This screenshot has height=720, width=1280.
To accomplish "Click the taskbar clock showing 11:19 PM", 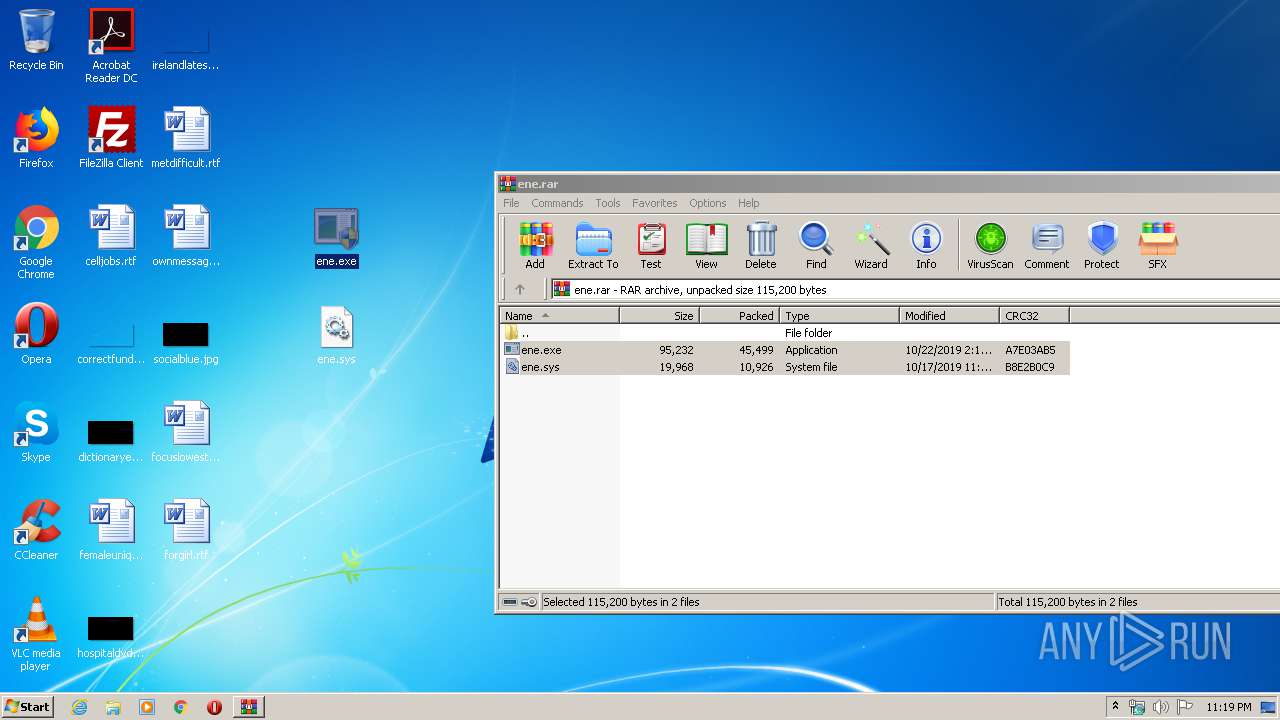I will tap(1229, 707).
